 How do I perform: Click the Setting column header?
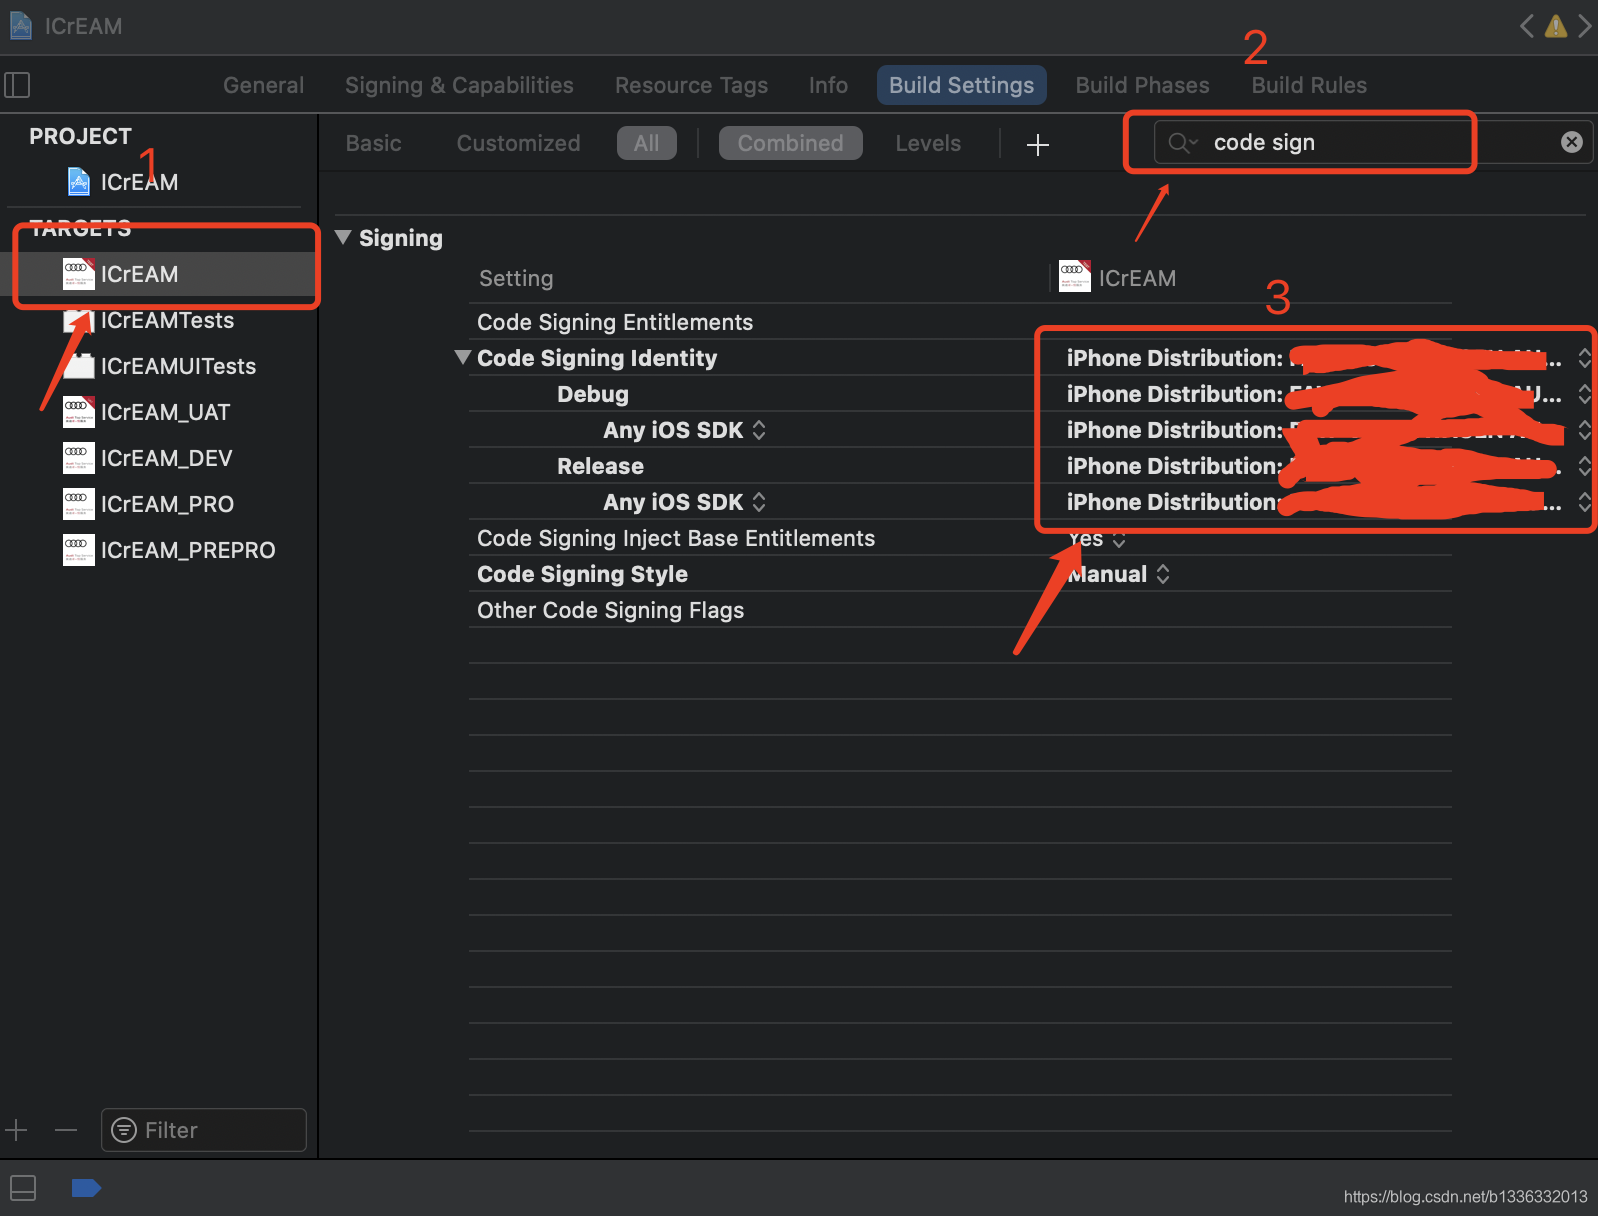point(516,278)
